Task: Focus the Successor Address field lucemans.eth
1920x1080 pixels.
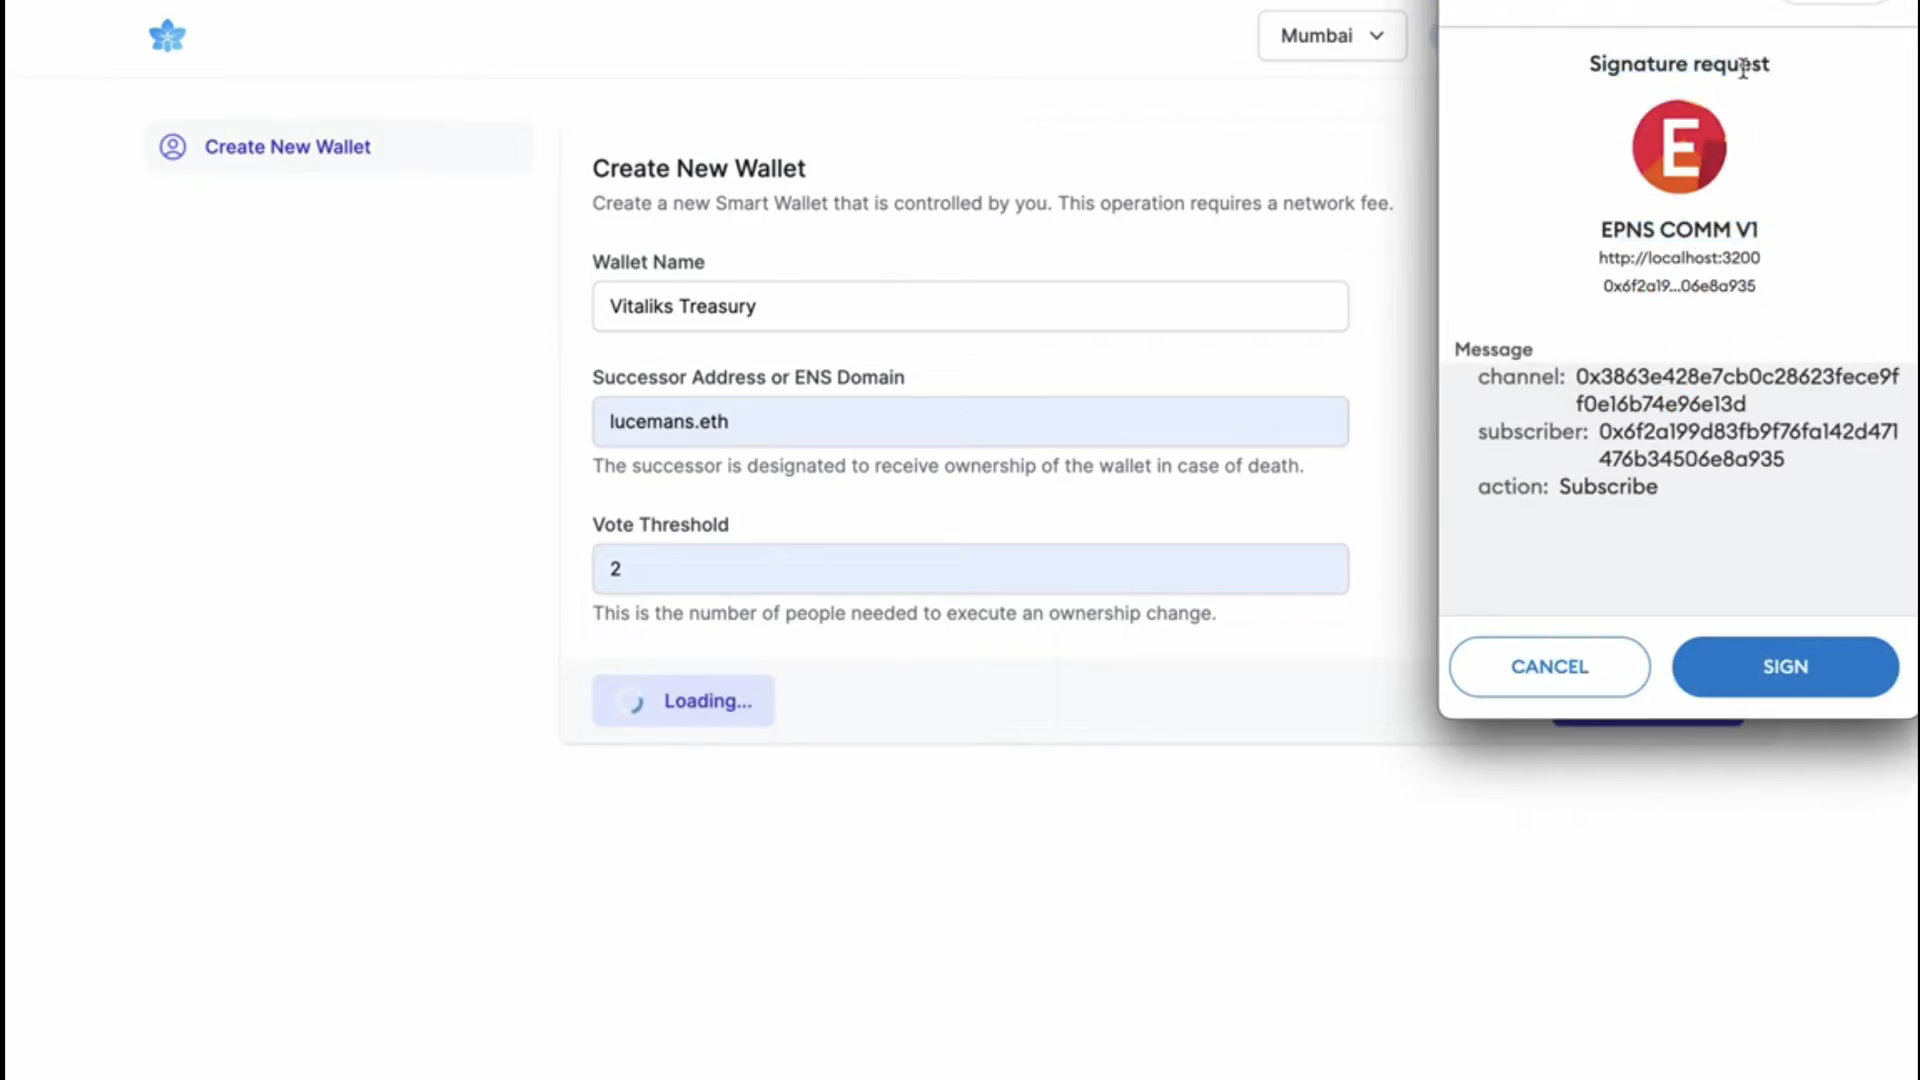Action: [x=970, y=422]
